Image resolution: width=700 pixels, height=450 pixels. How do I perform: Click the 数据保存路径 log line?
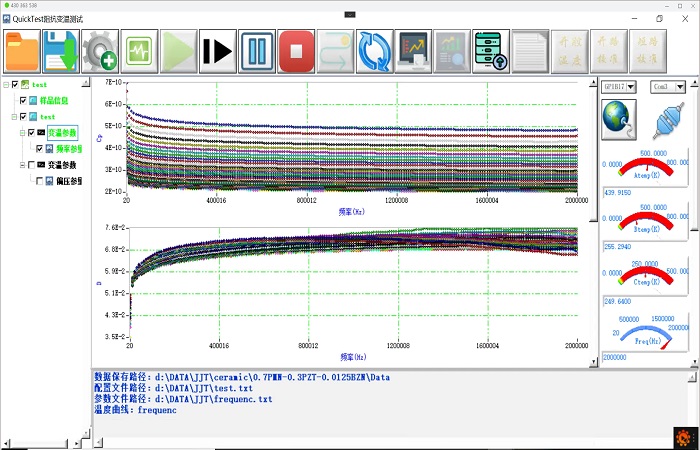[242, 377]
